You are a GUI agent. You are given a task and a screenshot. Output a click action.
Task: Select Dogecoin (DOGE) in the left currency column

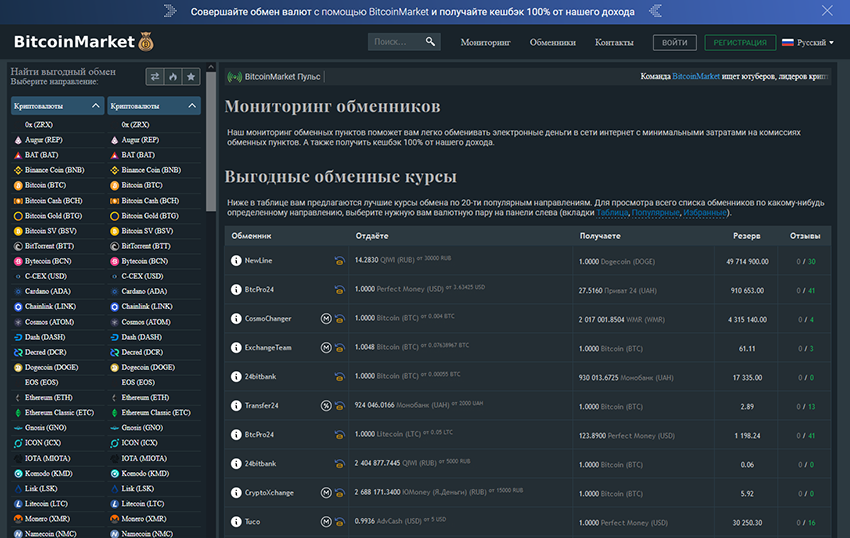(50, 367)
